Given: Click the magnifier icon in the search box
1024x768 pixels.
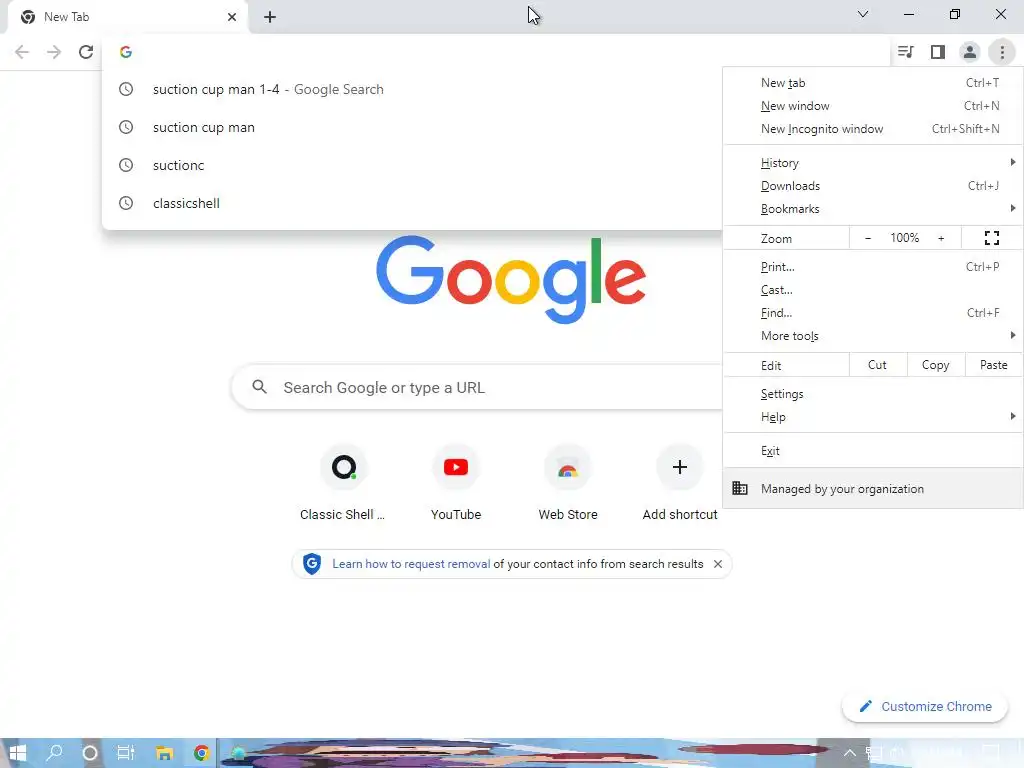Looking at the screenshot, I should (x=259, y=387).
